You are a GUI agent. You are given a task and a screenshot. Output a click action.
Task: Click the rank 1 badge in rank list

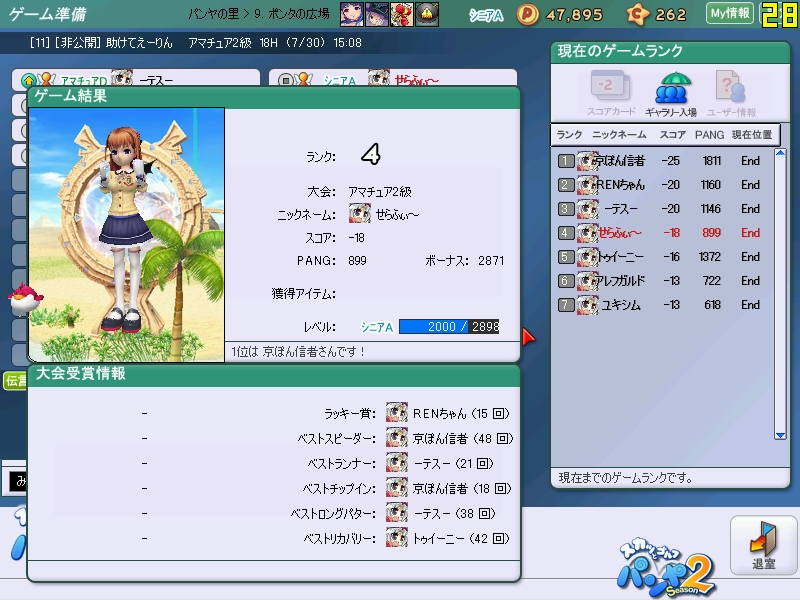tap(566, 161)
